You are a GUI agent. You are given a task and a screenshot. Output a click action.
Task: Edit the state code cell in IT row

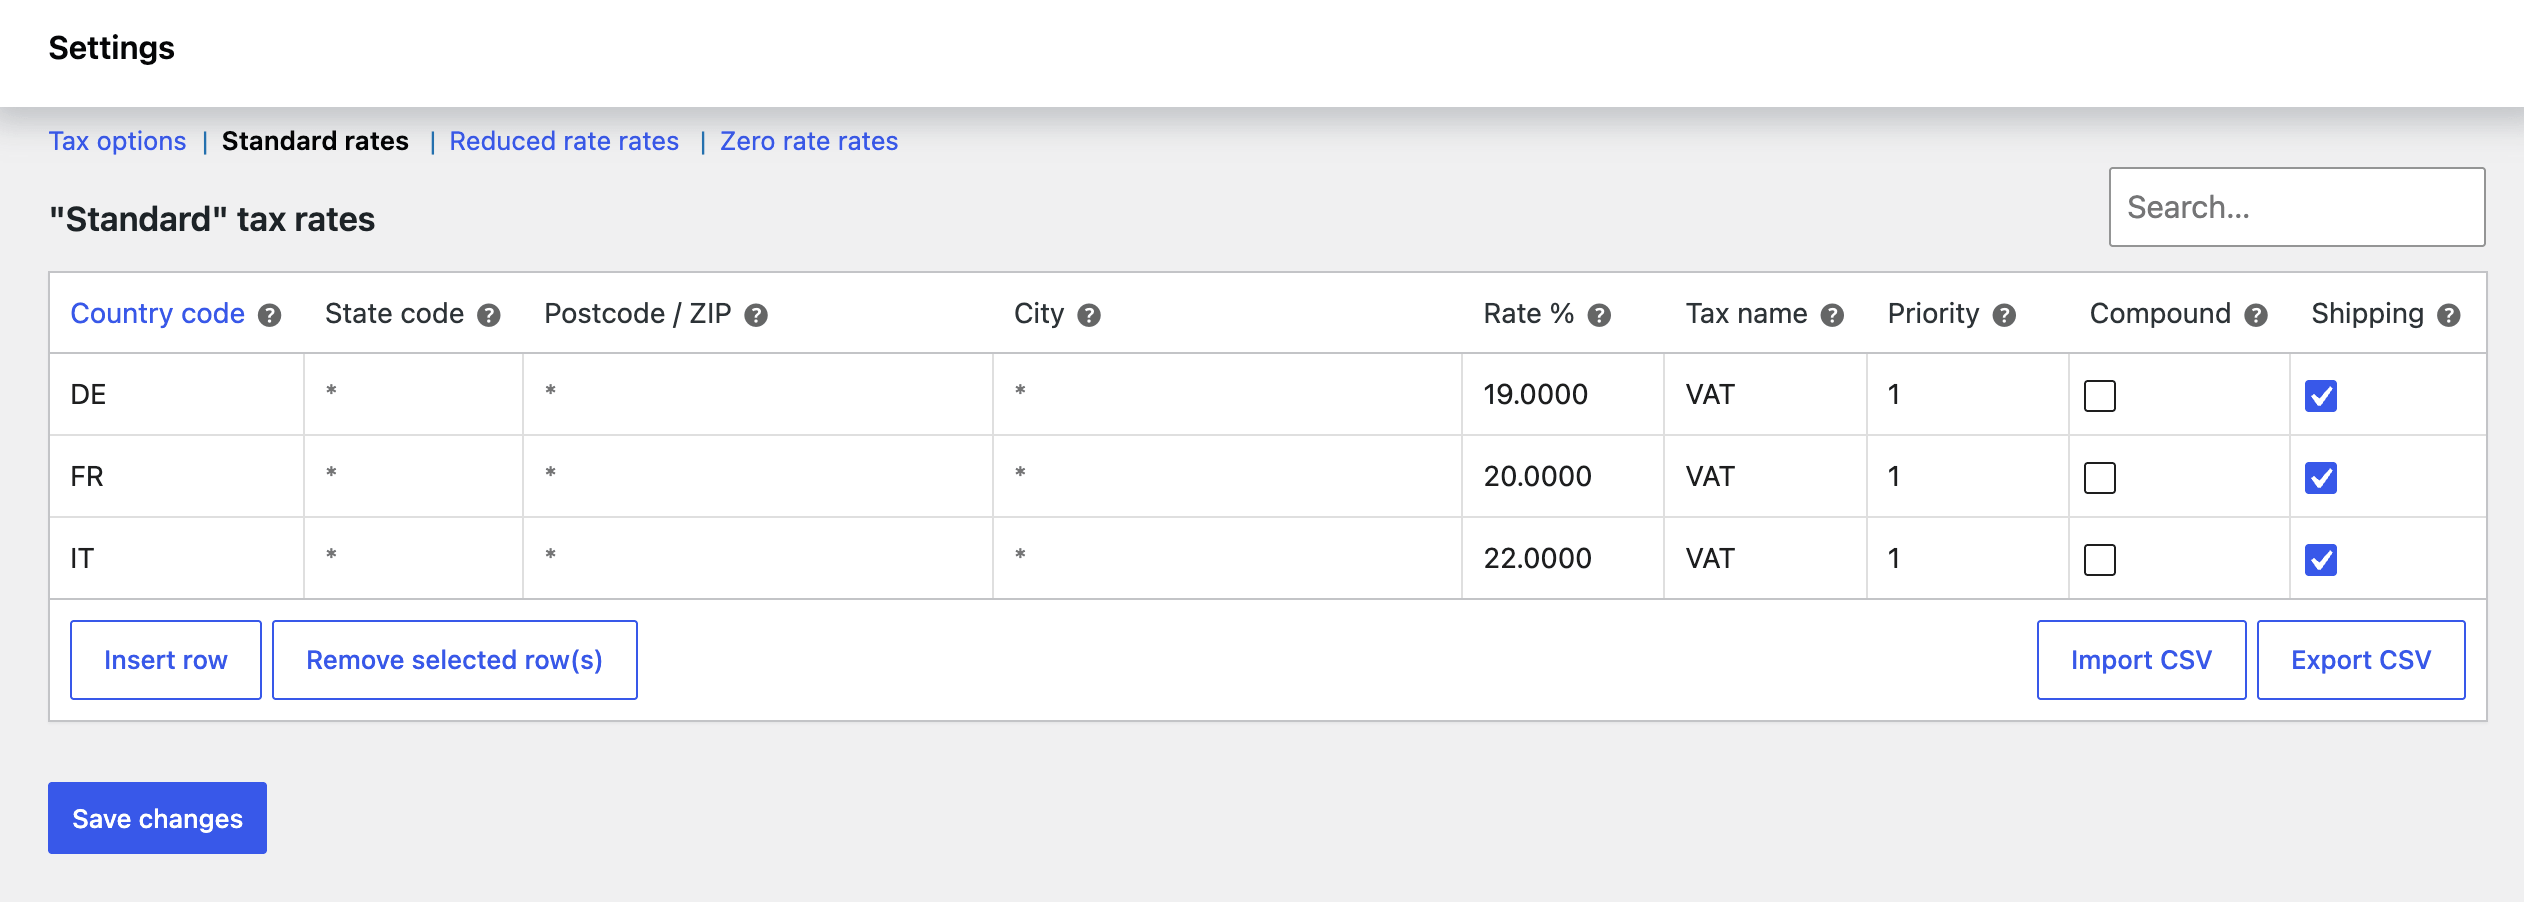point(414,558)
